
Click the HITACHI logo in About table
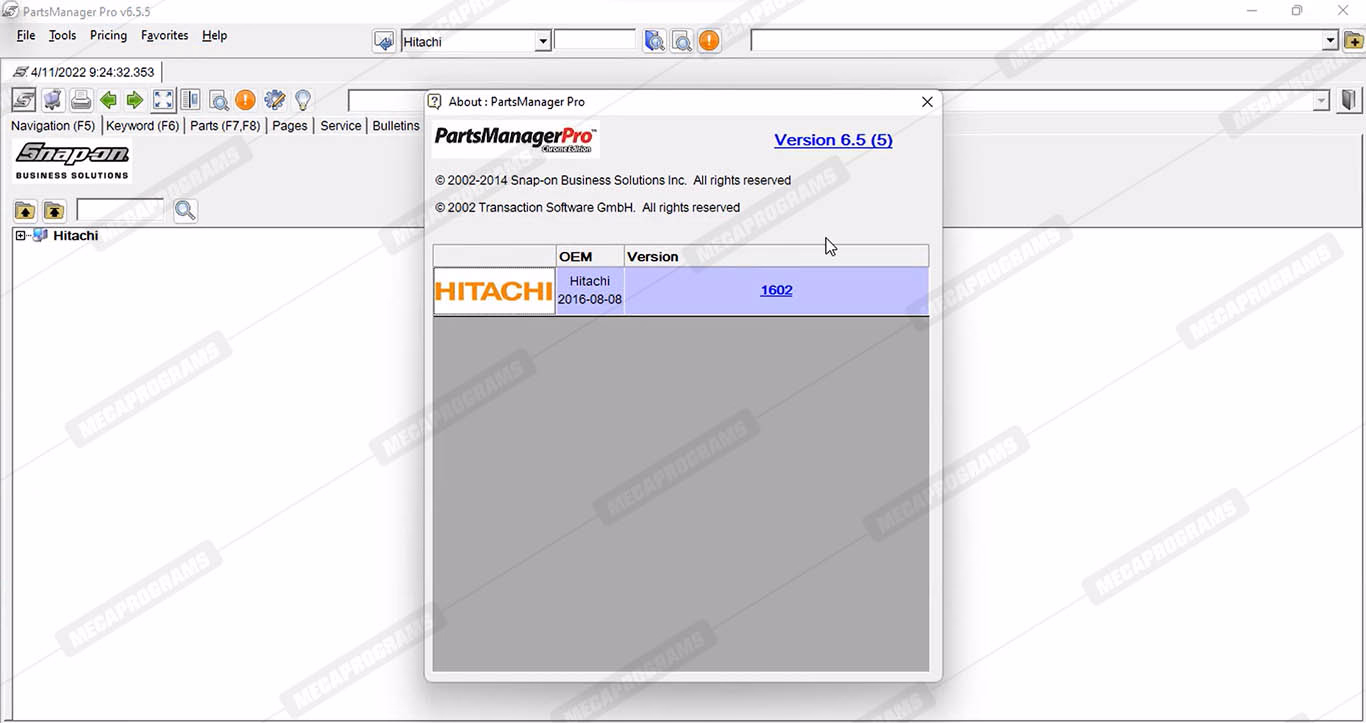pos(494,291)
